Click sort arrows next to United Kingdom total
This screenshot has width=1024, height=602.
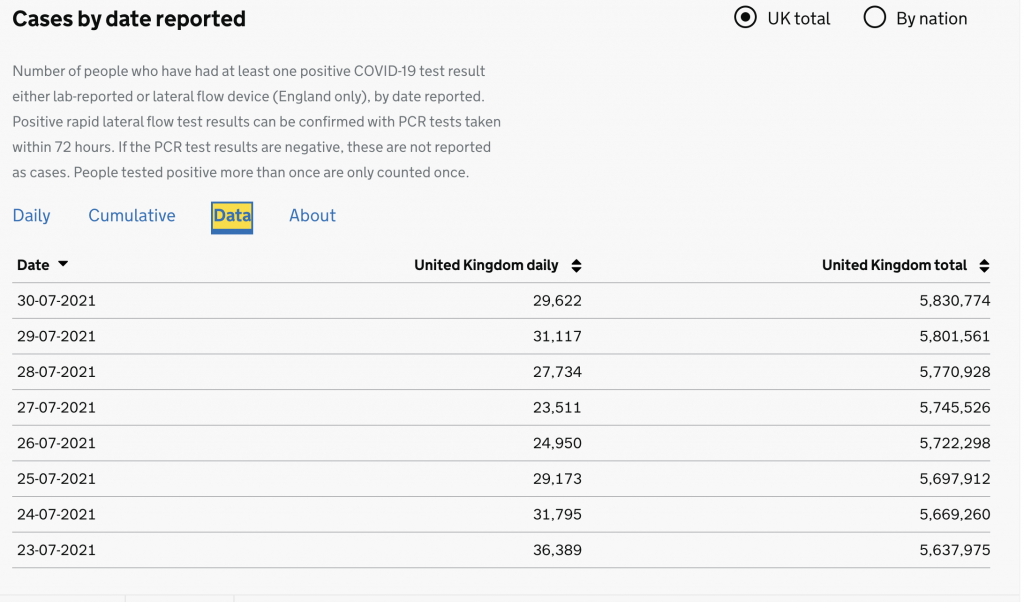click(x=984, y=266)
